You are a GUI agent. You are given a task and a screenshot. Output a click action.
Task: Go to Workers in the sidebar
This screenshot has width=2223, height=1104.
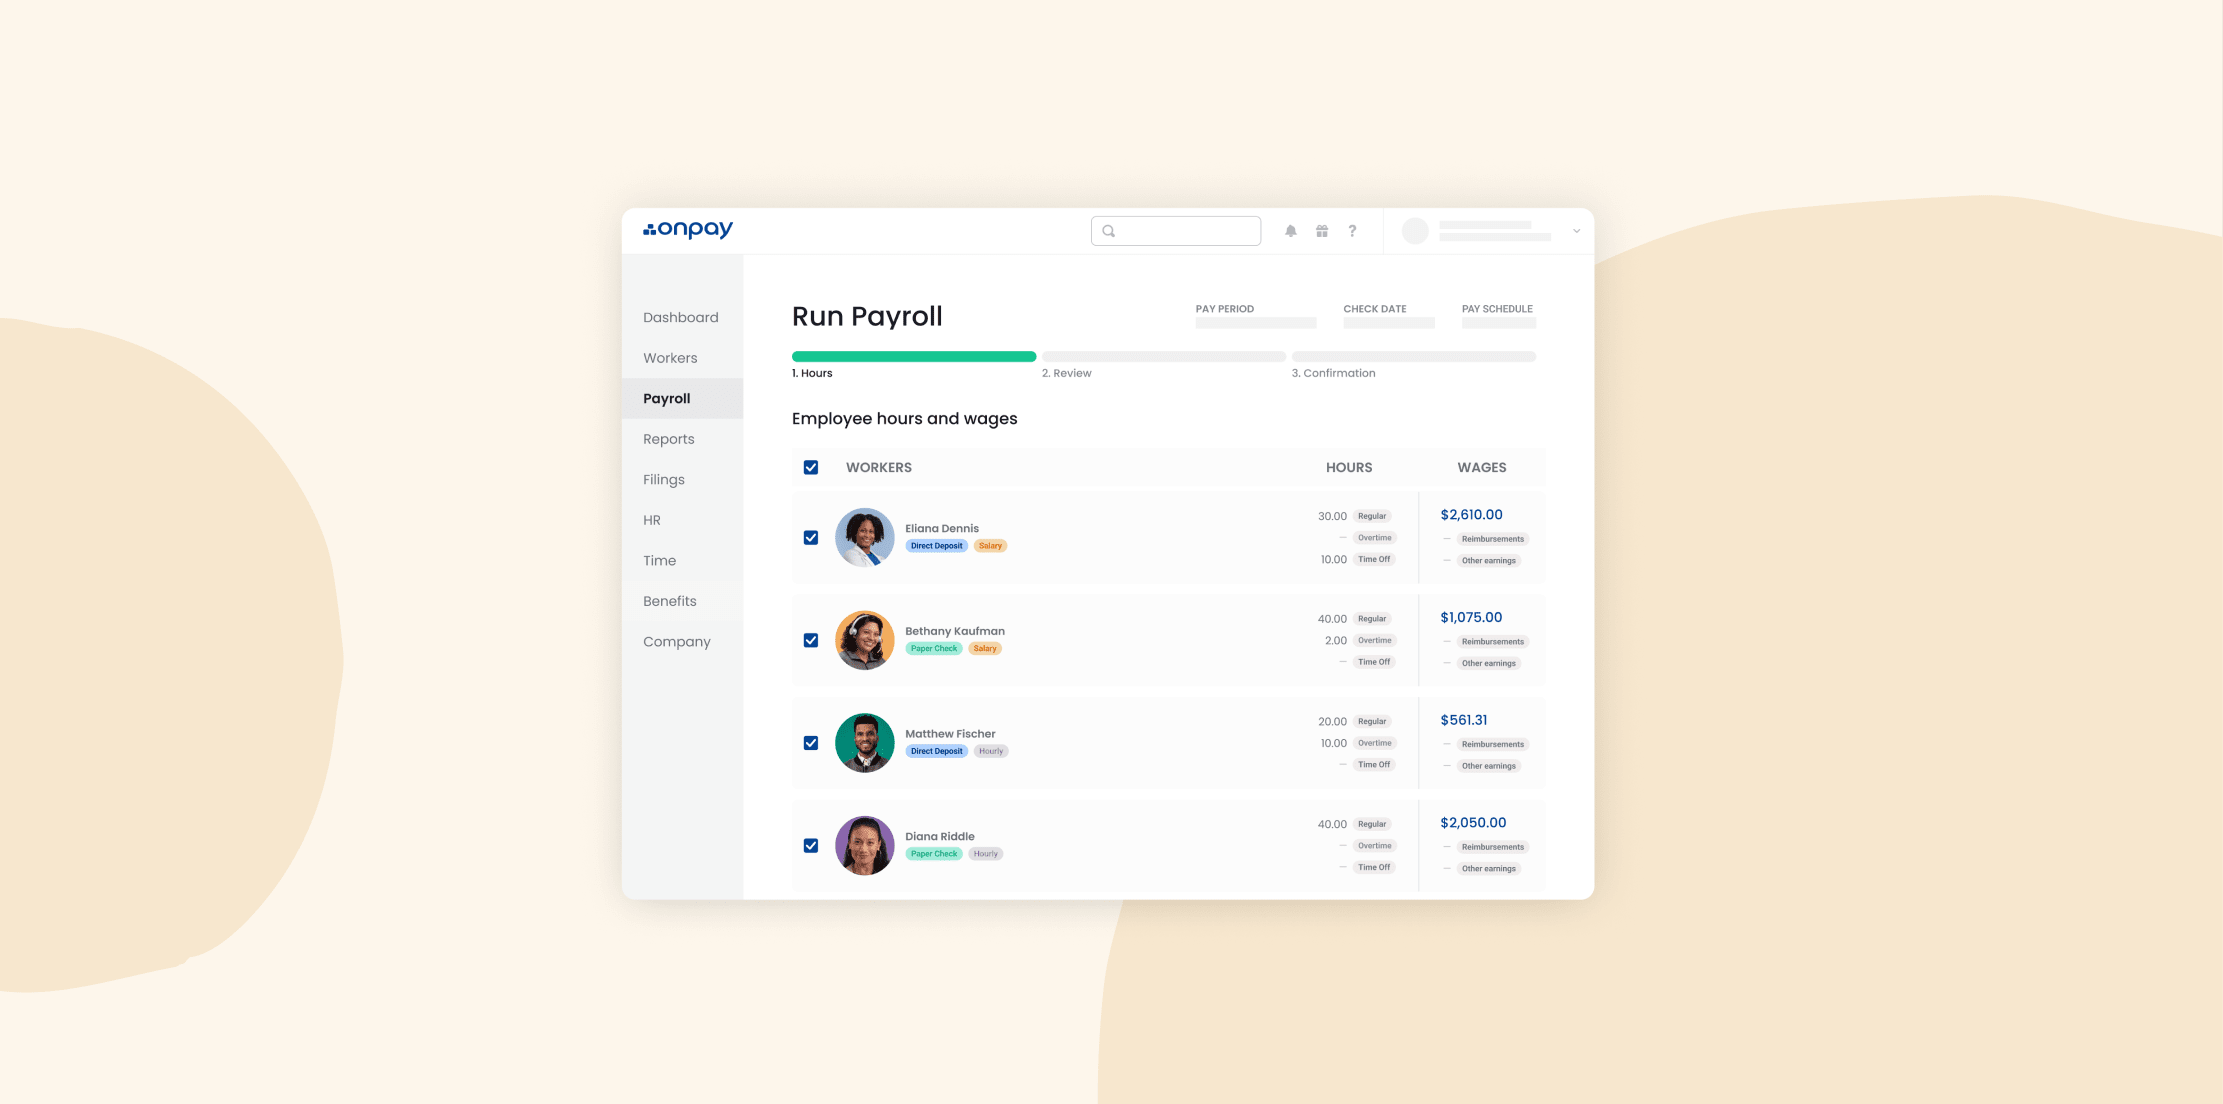(670, 358)
